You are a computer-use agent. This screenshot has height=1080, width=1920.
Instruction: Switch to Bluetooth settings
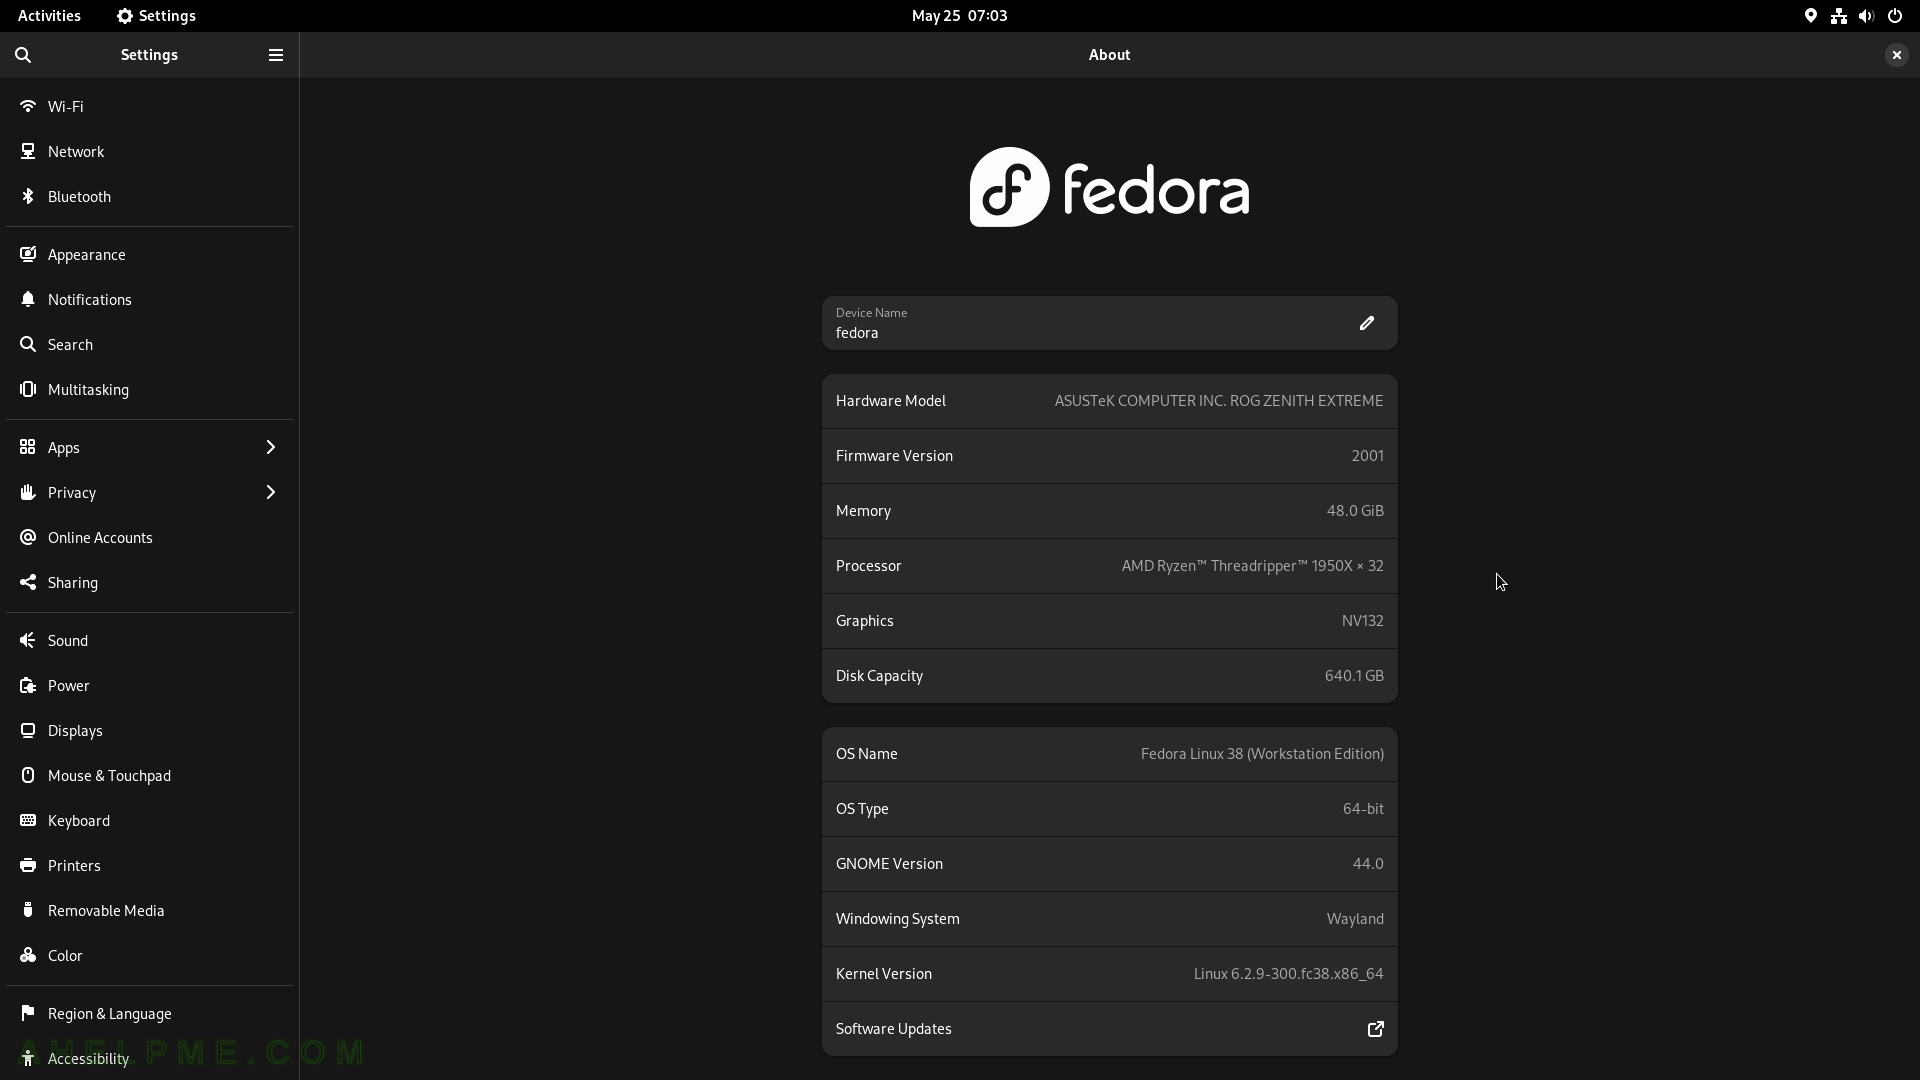pyautogui.click(x=150, y=196)
